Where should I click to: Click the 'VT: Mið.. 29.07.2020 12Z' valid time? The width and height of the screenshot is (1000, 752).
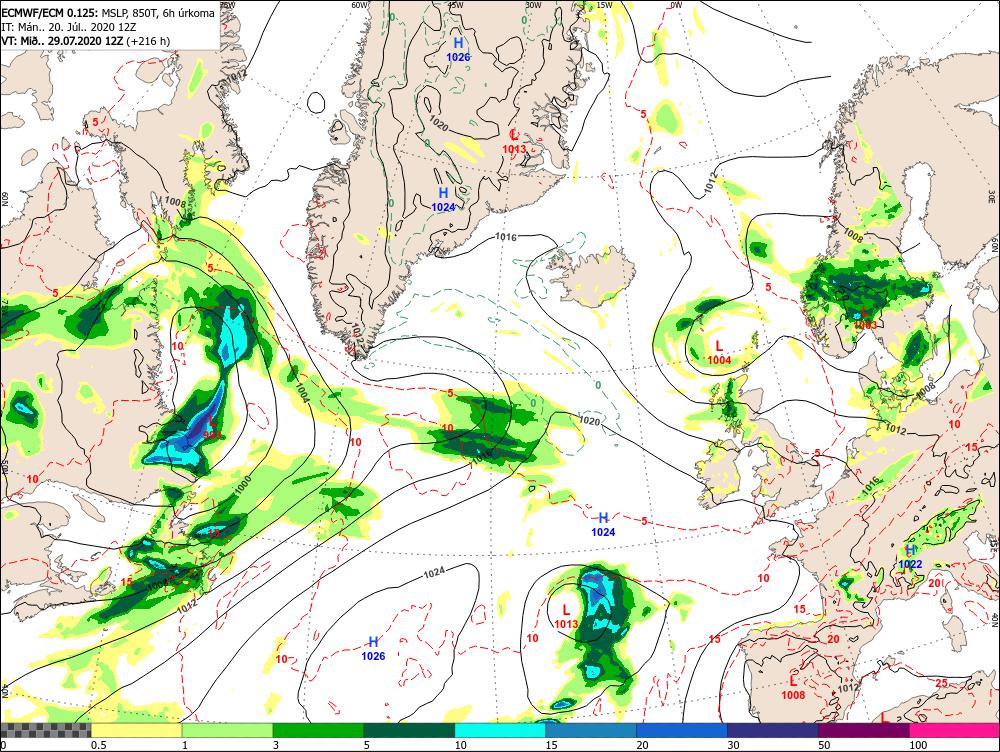click(x=62, y=41)
